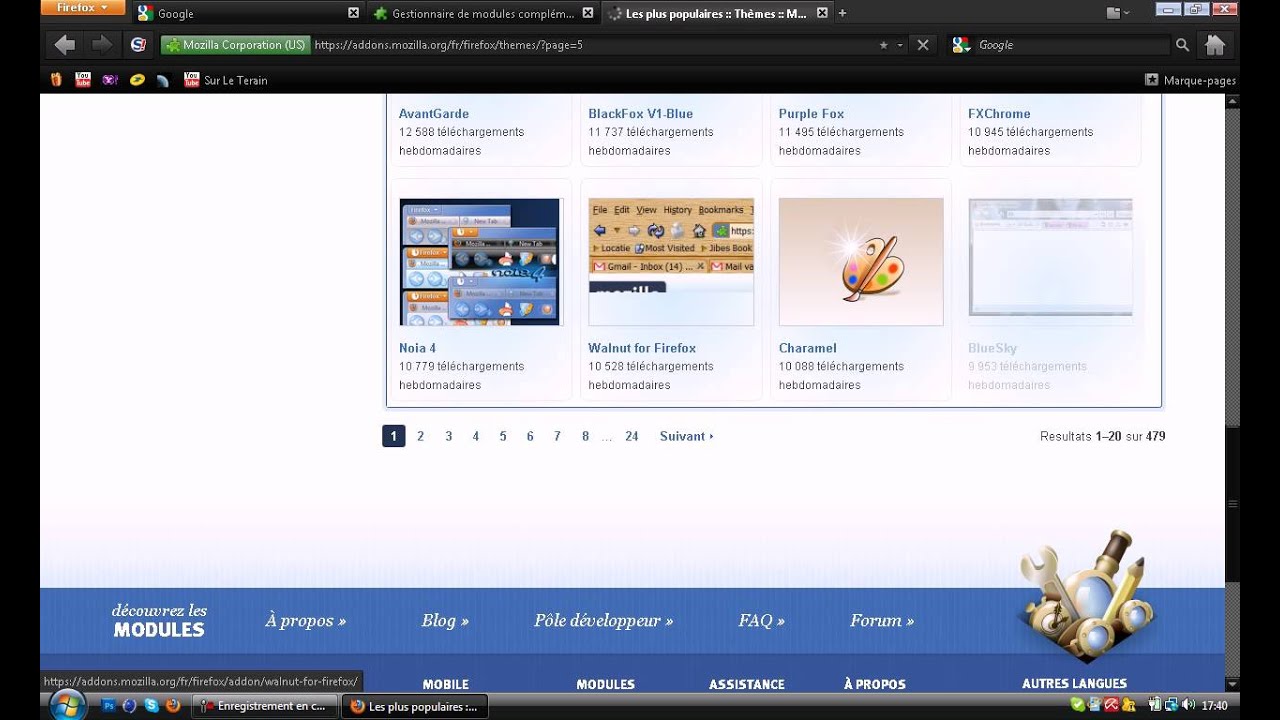1280x720 pixels.
Task: Click the Forward navigation arrow
Action: click(102, 45)
